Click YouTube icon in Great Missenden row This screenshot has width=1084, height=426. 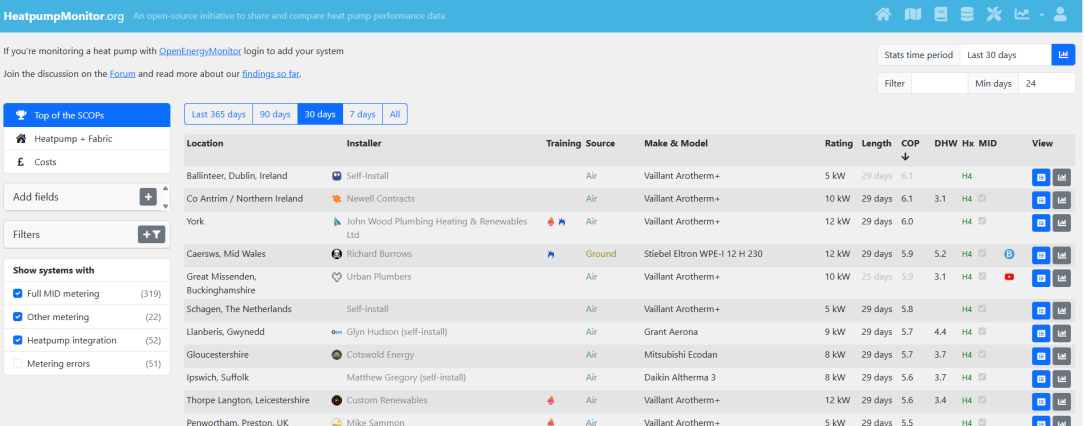[1009, 277]
